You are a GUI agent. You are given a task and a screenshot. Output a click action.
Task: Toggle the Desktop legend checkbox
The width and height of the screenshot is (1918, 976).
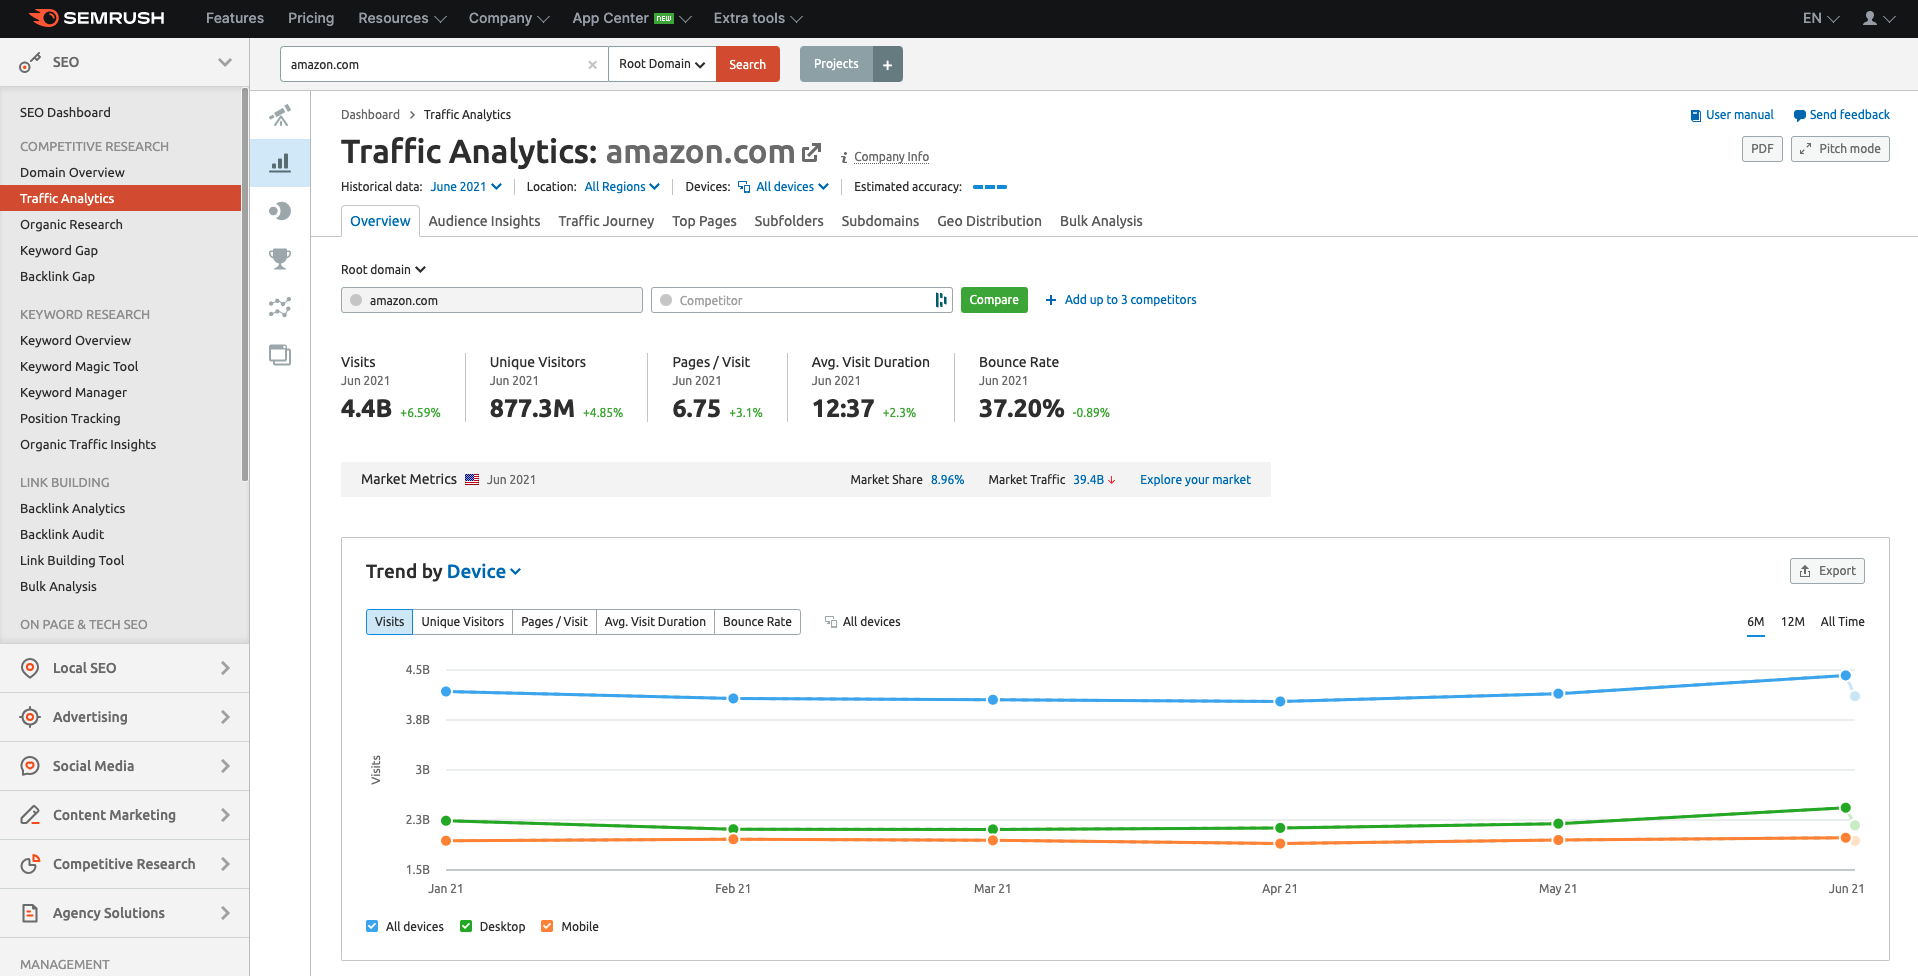coord(466,926)
